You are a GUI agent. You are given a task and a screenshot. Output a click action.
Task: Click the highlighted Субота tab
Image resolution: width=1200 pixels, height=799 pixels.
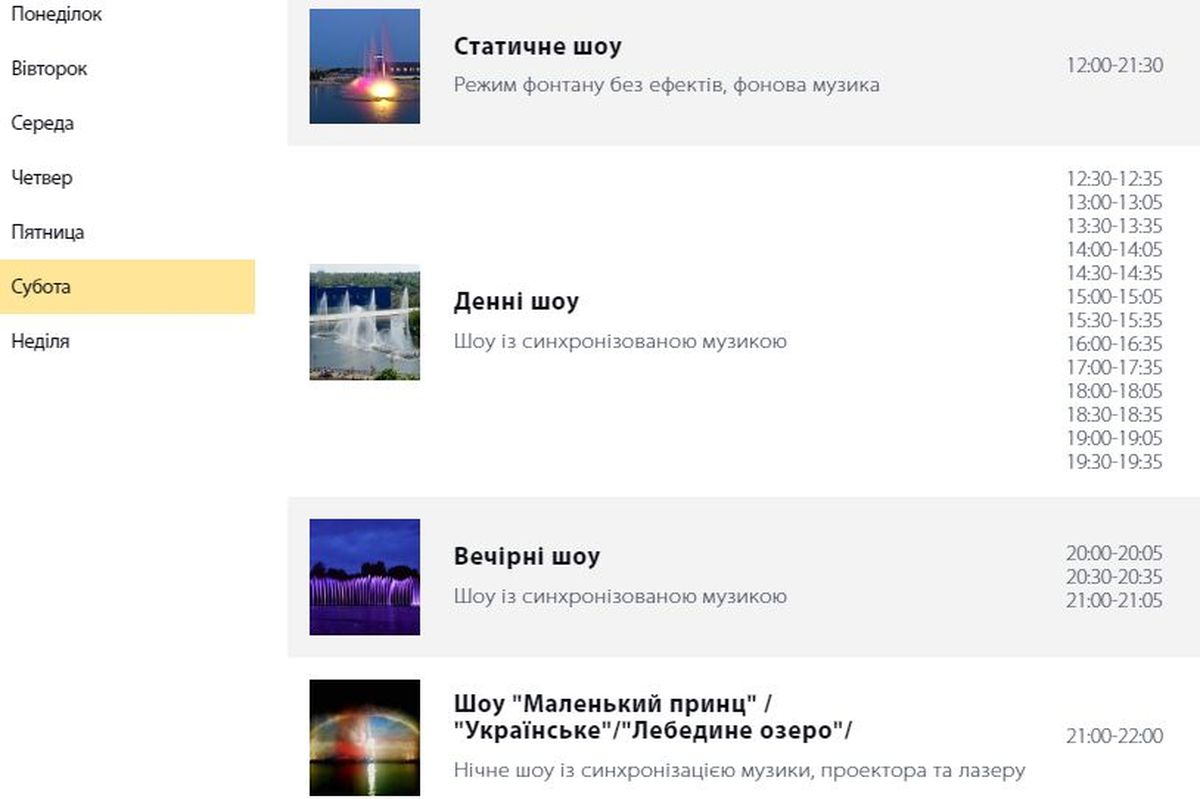coord(127,287)
